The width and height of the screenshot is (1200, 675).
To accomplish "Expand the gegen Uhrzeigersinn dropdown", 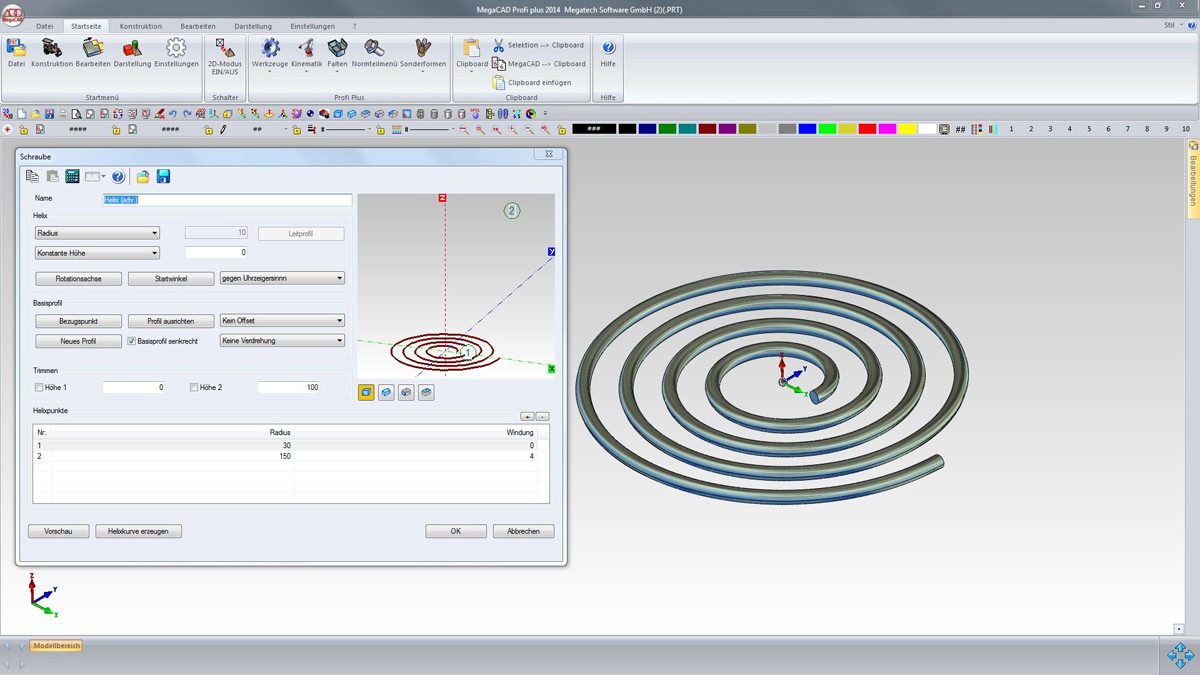I will [282, 278].
